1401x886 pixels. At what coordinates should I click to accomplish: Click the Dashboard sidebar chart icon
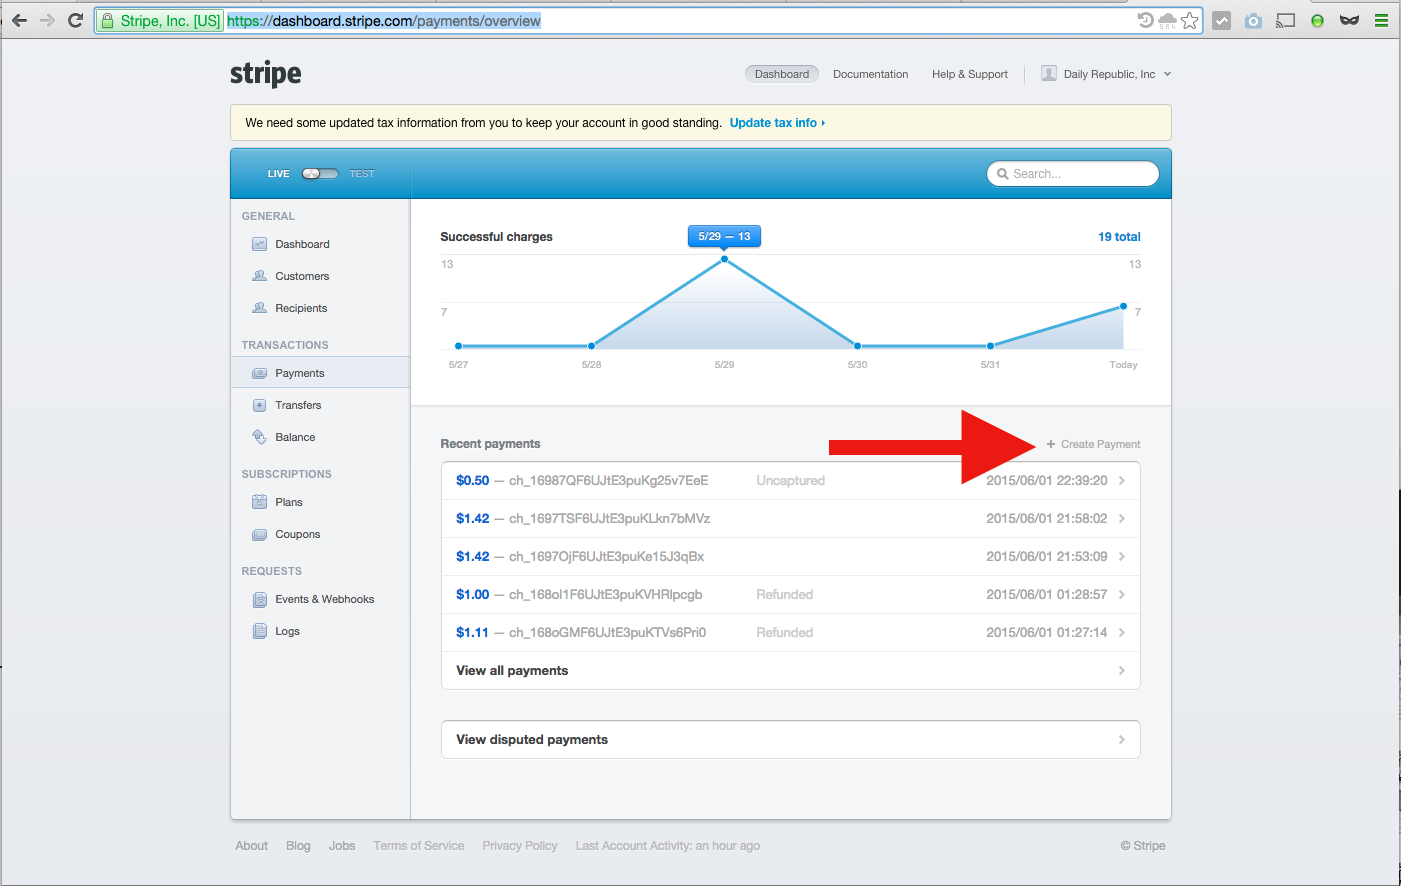pyautogui.click(x=259, y=244)
